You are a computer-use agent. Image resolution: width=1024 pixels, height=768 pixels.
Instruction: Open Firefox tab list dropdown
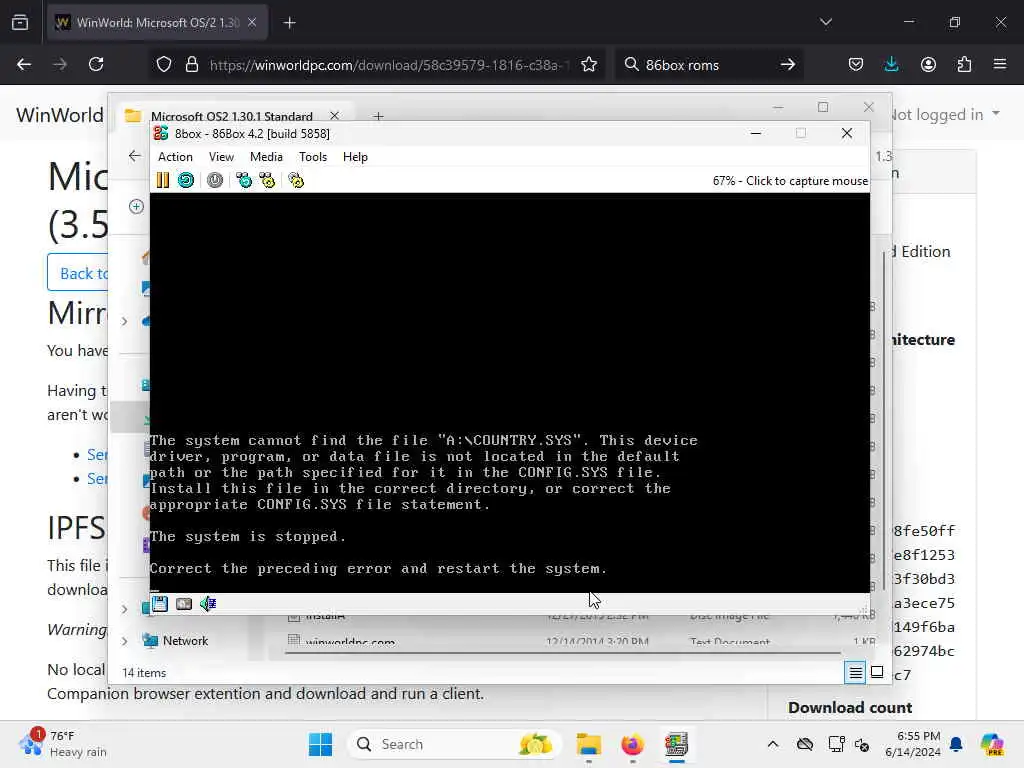[x=825, y=22]
